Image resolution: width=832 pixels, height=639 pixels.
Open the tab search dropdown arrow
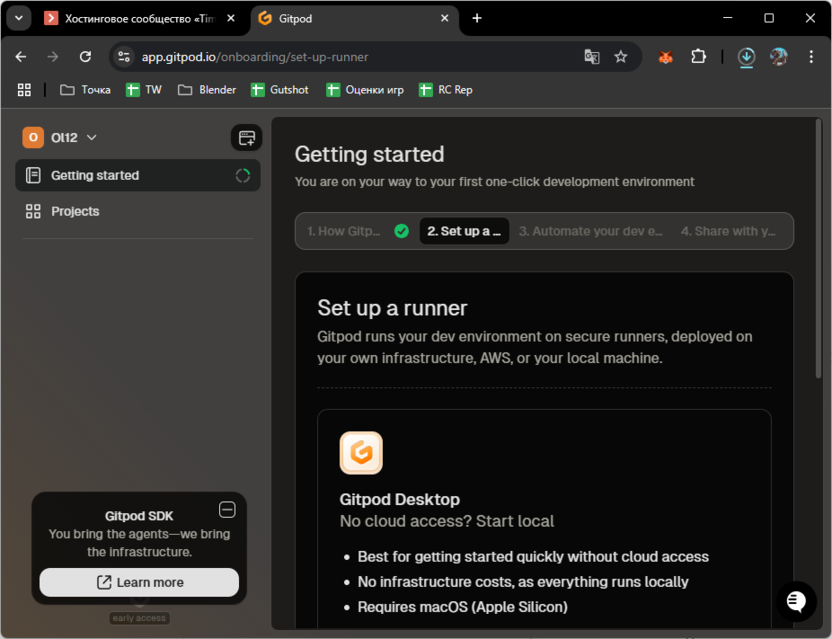18,18
